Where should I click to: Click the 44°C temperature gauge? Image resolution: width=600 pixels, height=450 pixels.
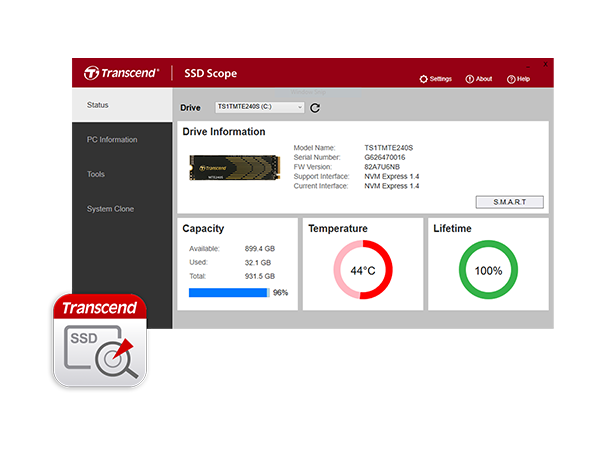coord(363,270)
